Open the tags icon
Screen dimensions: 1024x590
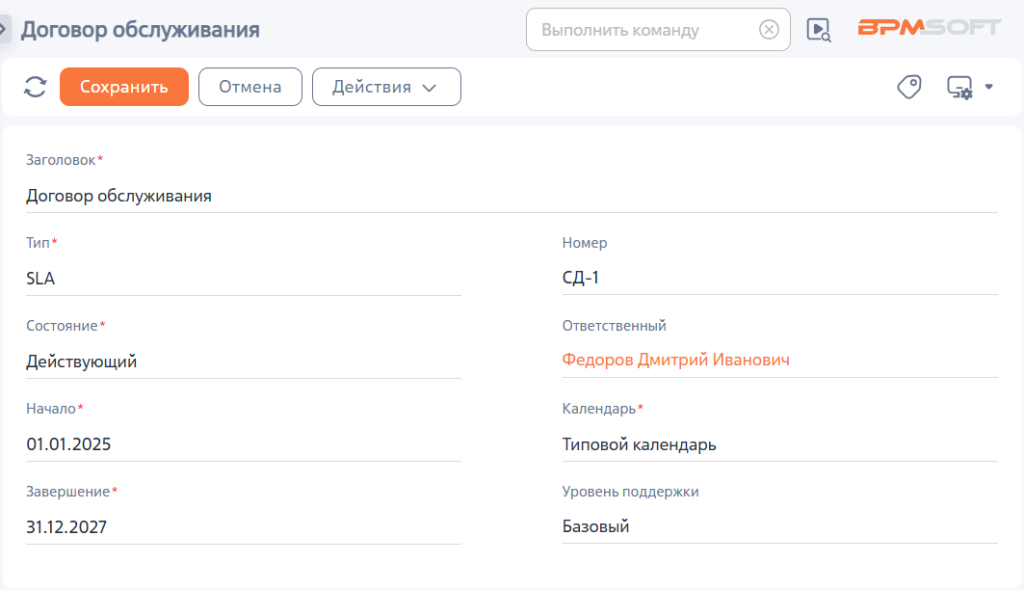[909, 87]
